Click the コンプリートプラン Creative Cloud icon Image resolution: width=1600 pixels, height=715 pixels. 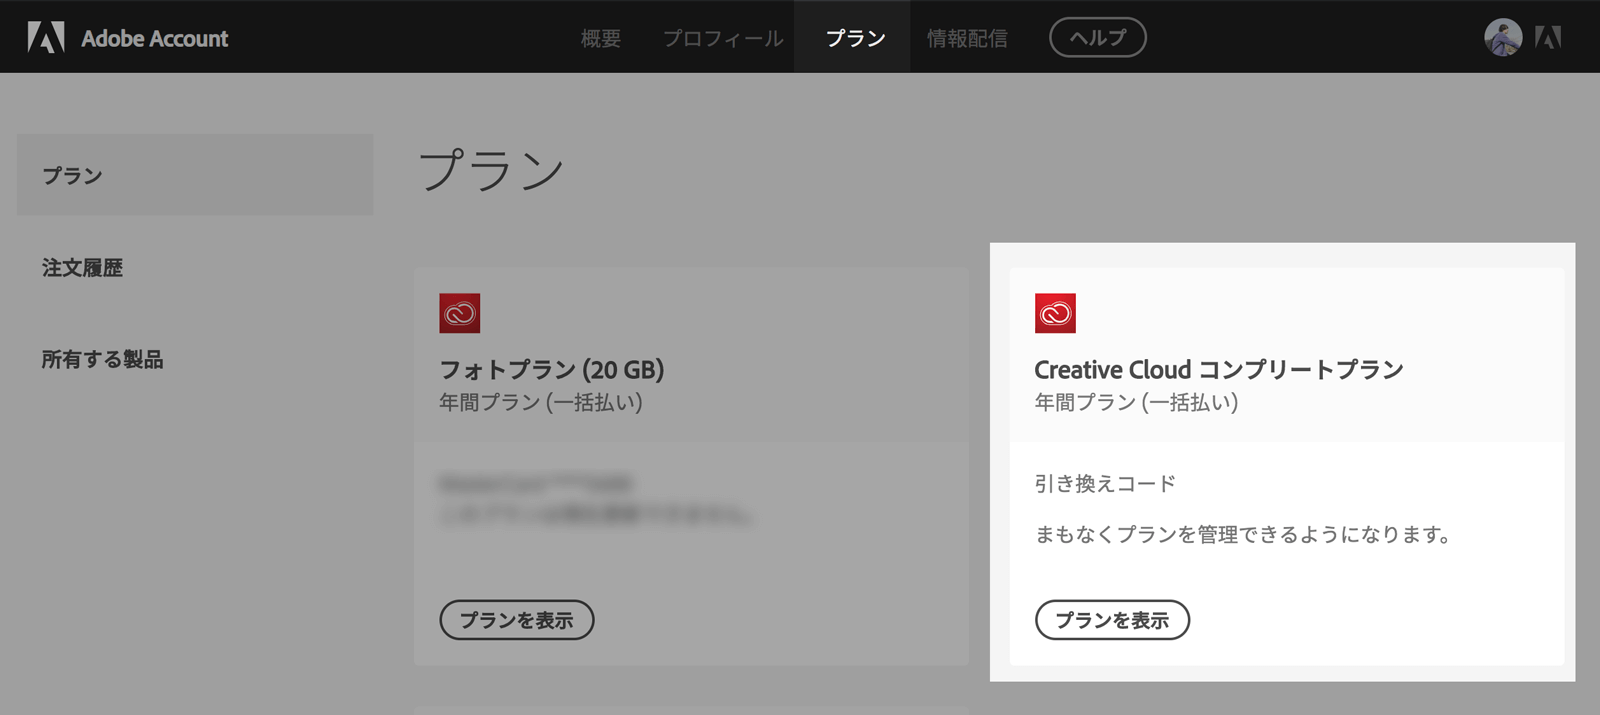click(x=1055, y=313)
